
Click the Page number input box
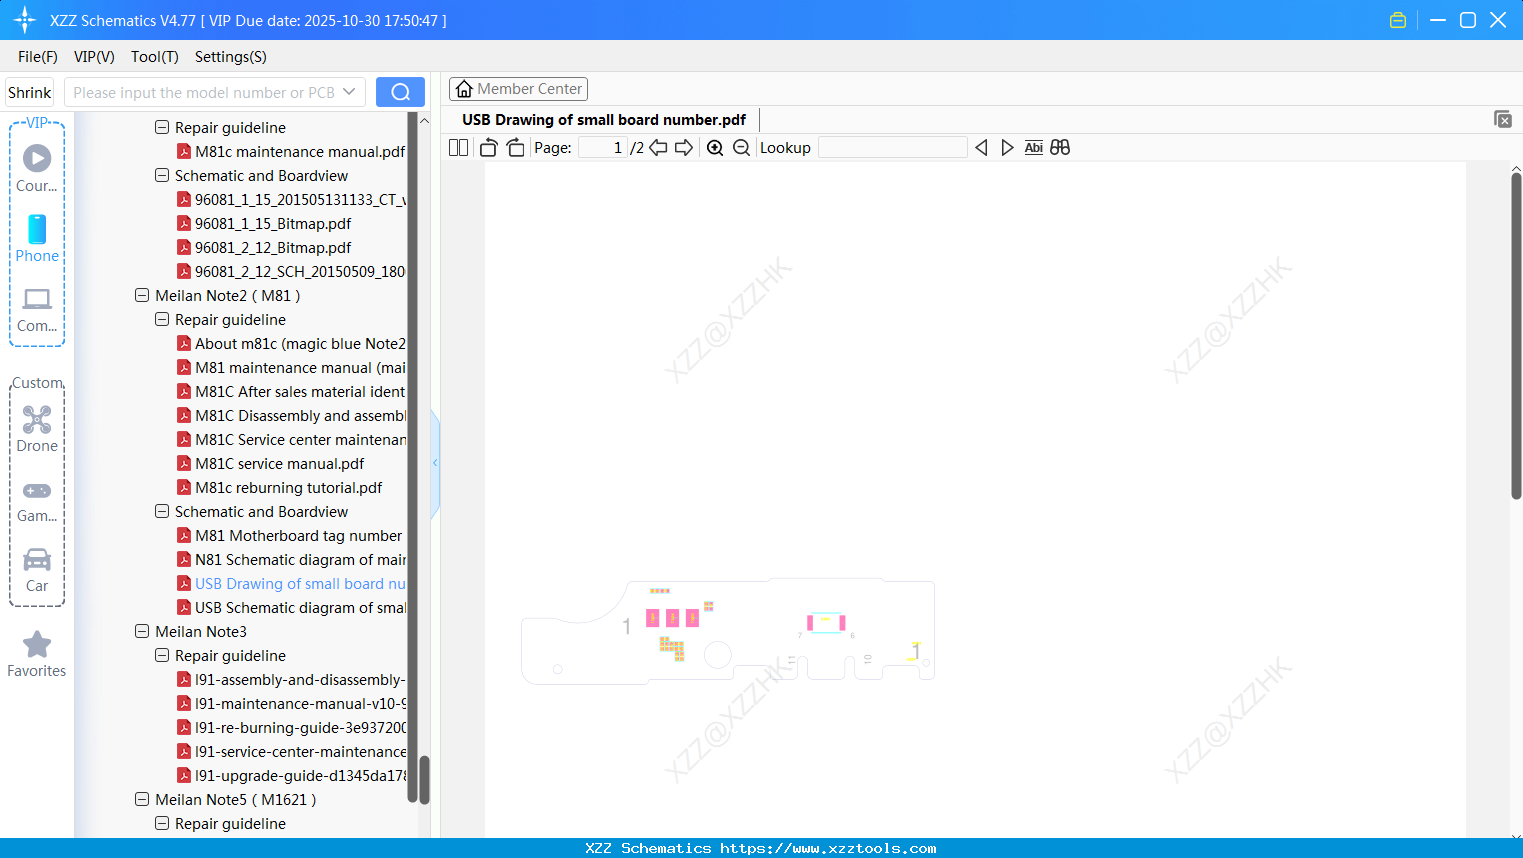click(603, 147)
